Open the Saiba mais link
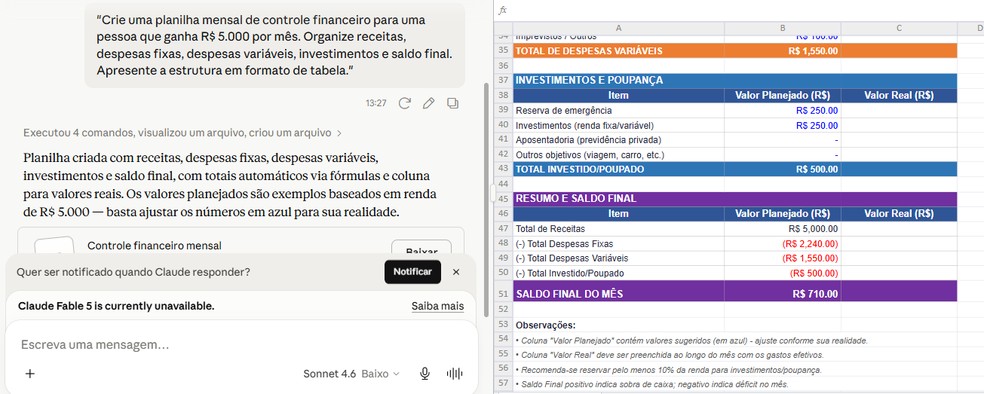The image size is (984, 394). click(437, 306)
